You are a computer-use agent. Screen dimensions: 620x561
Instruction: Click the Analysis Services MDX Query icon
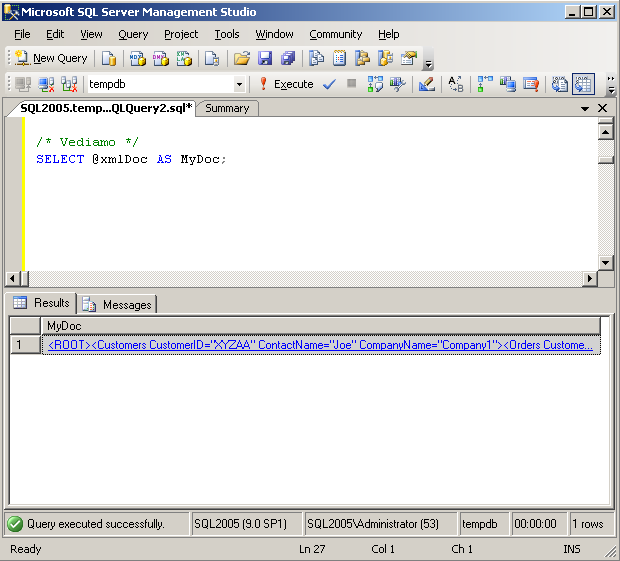tap(138, 59)
